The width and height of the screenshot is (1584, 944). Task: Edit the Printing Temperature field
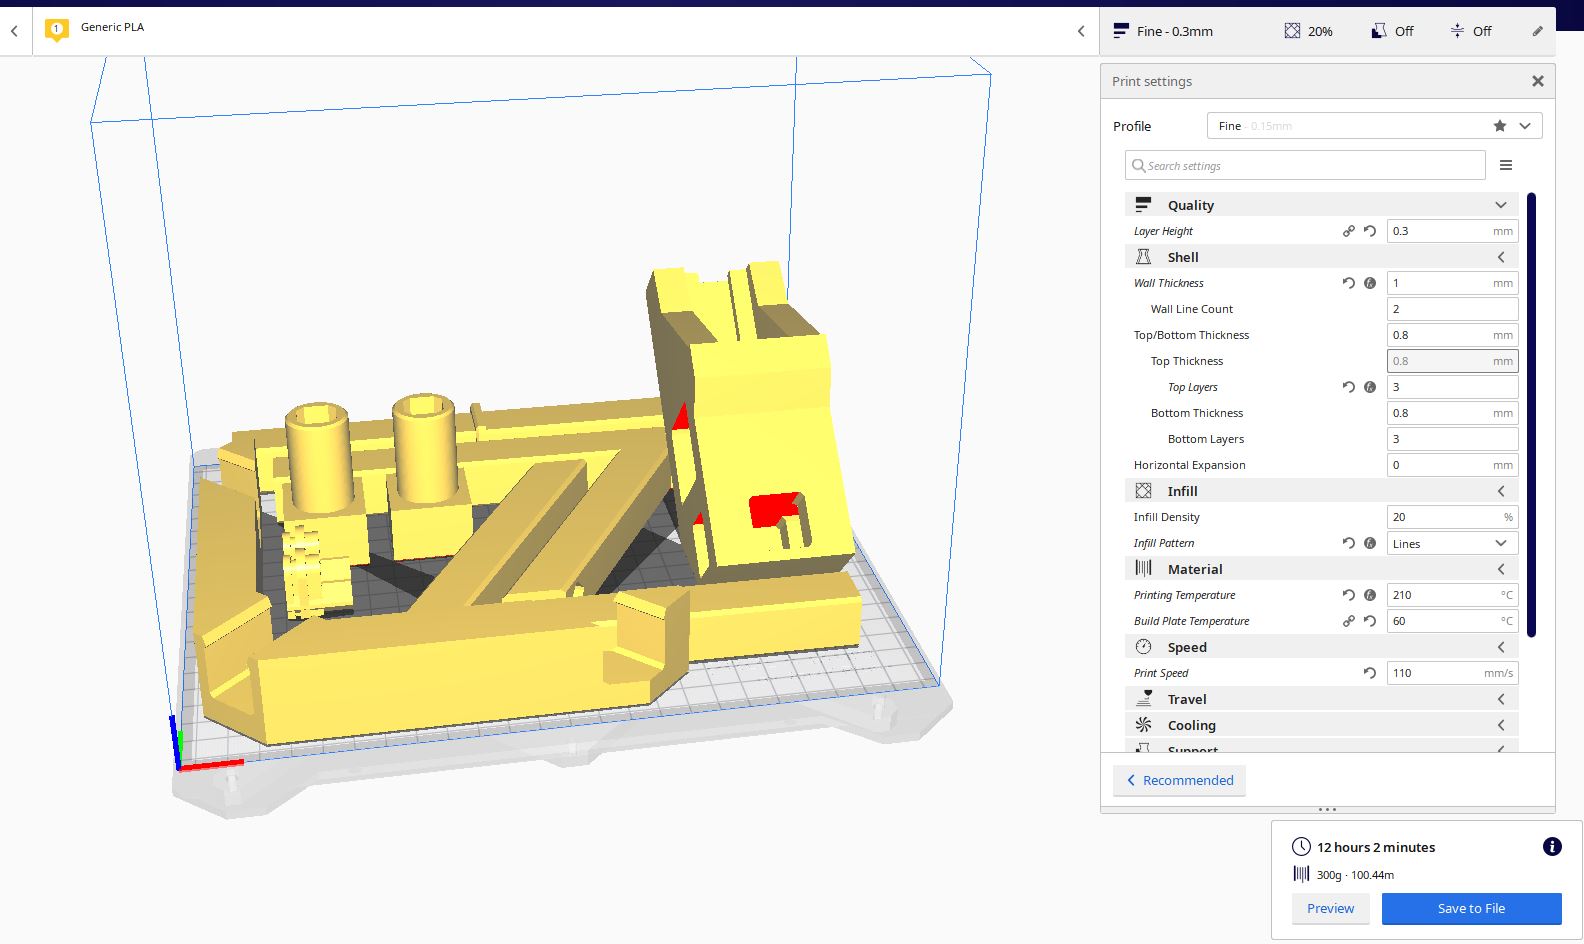tap(1452, 595)
